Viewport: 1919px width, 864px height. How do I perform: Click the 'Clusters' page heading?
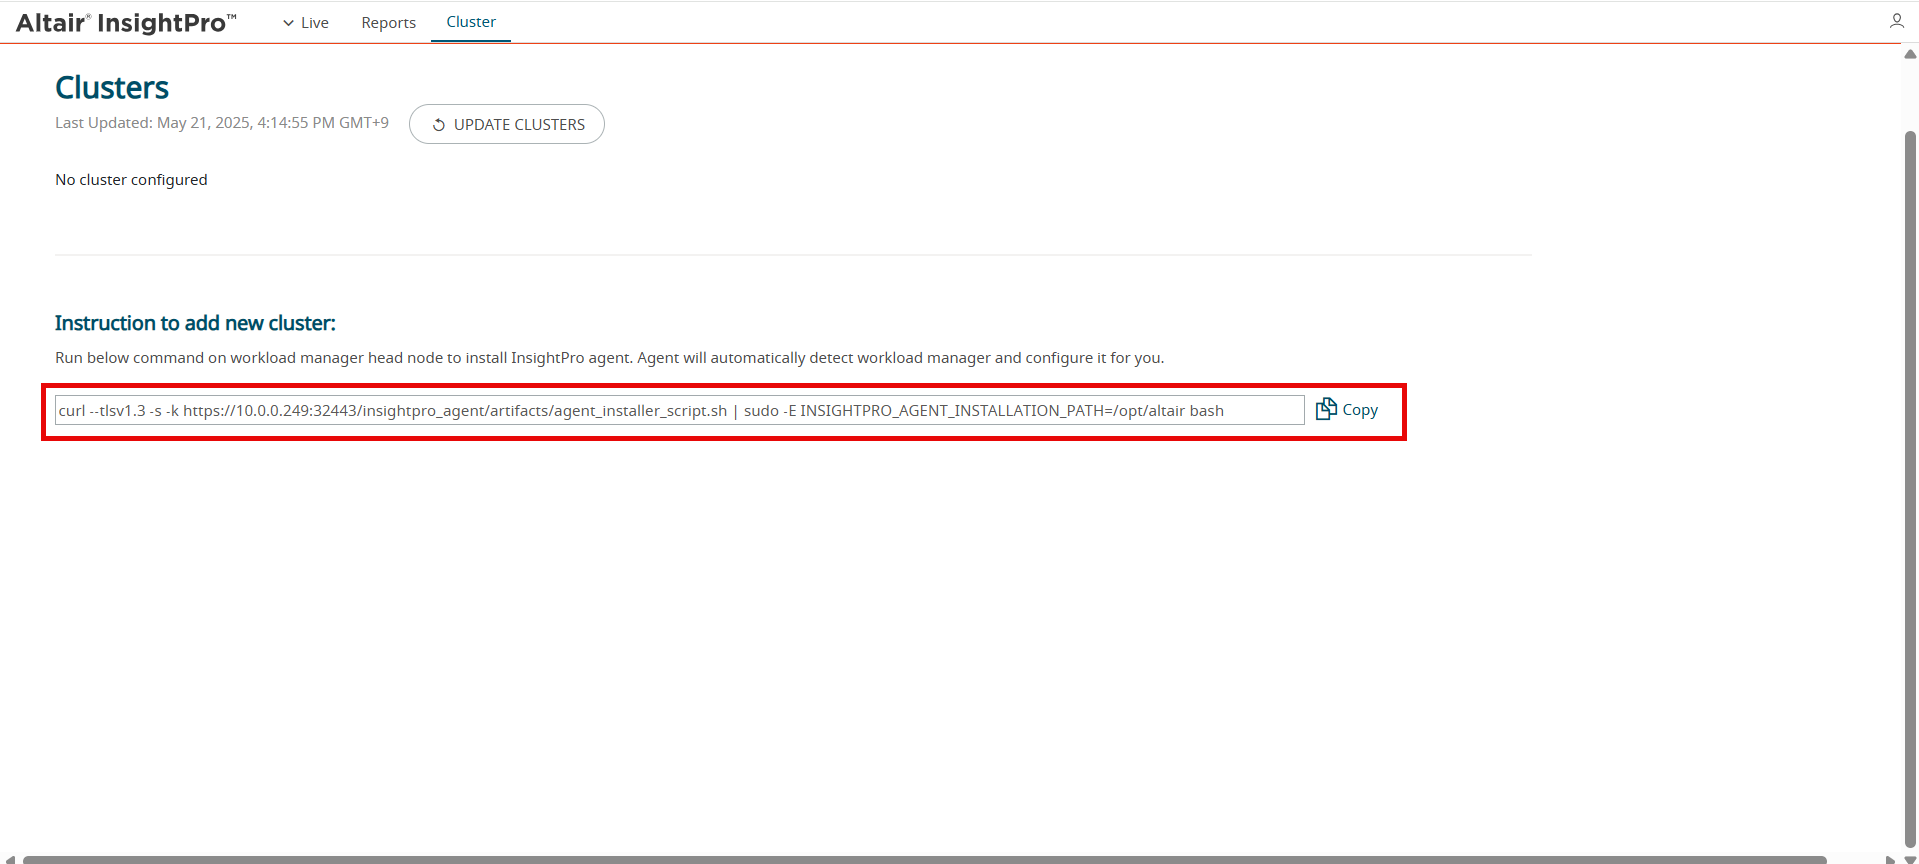pyautogui.click(x=112, y=88)
